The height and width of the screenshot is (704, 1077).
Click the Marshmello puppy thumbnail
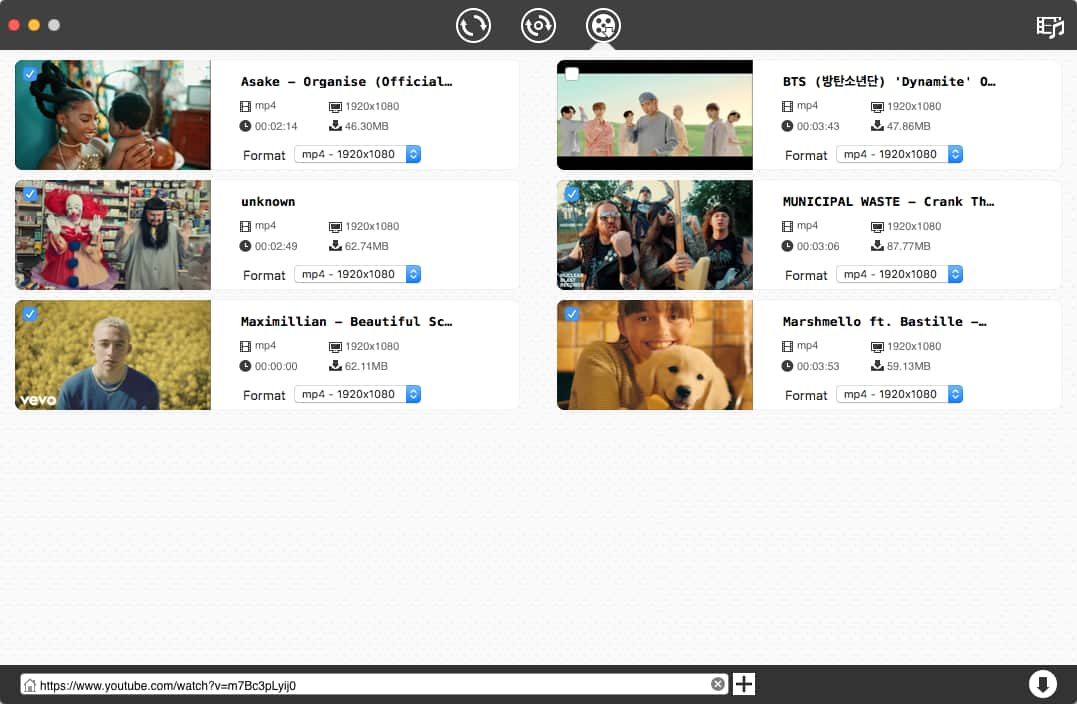pyautogui.click(x=655, y=355)
